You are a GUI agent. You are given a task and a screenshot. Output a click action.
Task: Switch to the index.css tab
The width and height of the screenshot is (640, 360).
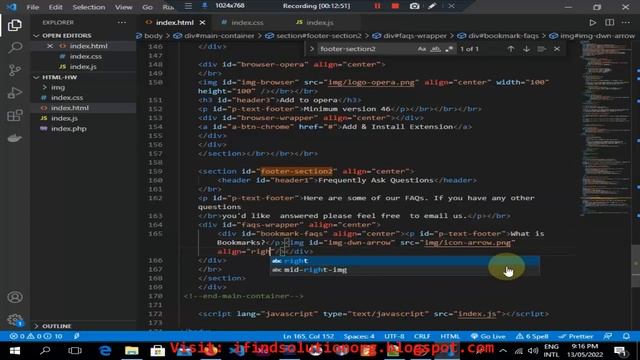(247, 22)
